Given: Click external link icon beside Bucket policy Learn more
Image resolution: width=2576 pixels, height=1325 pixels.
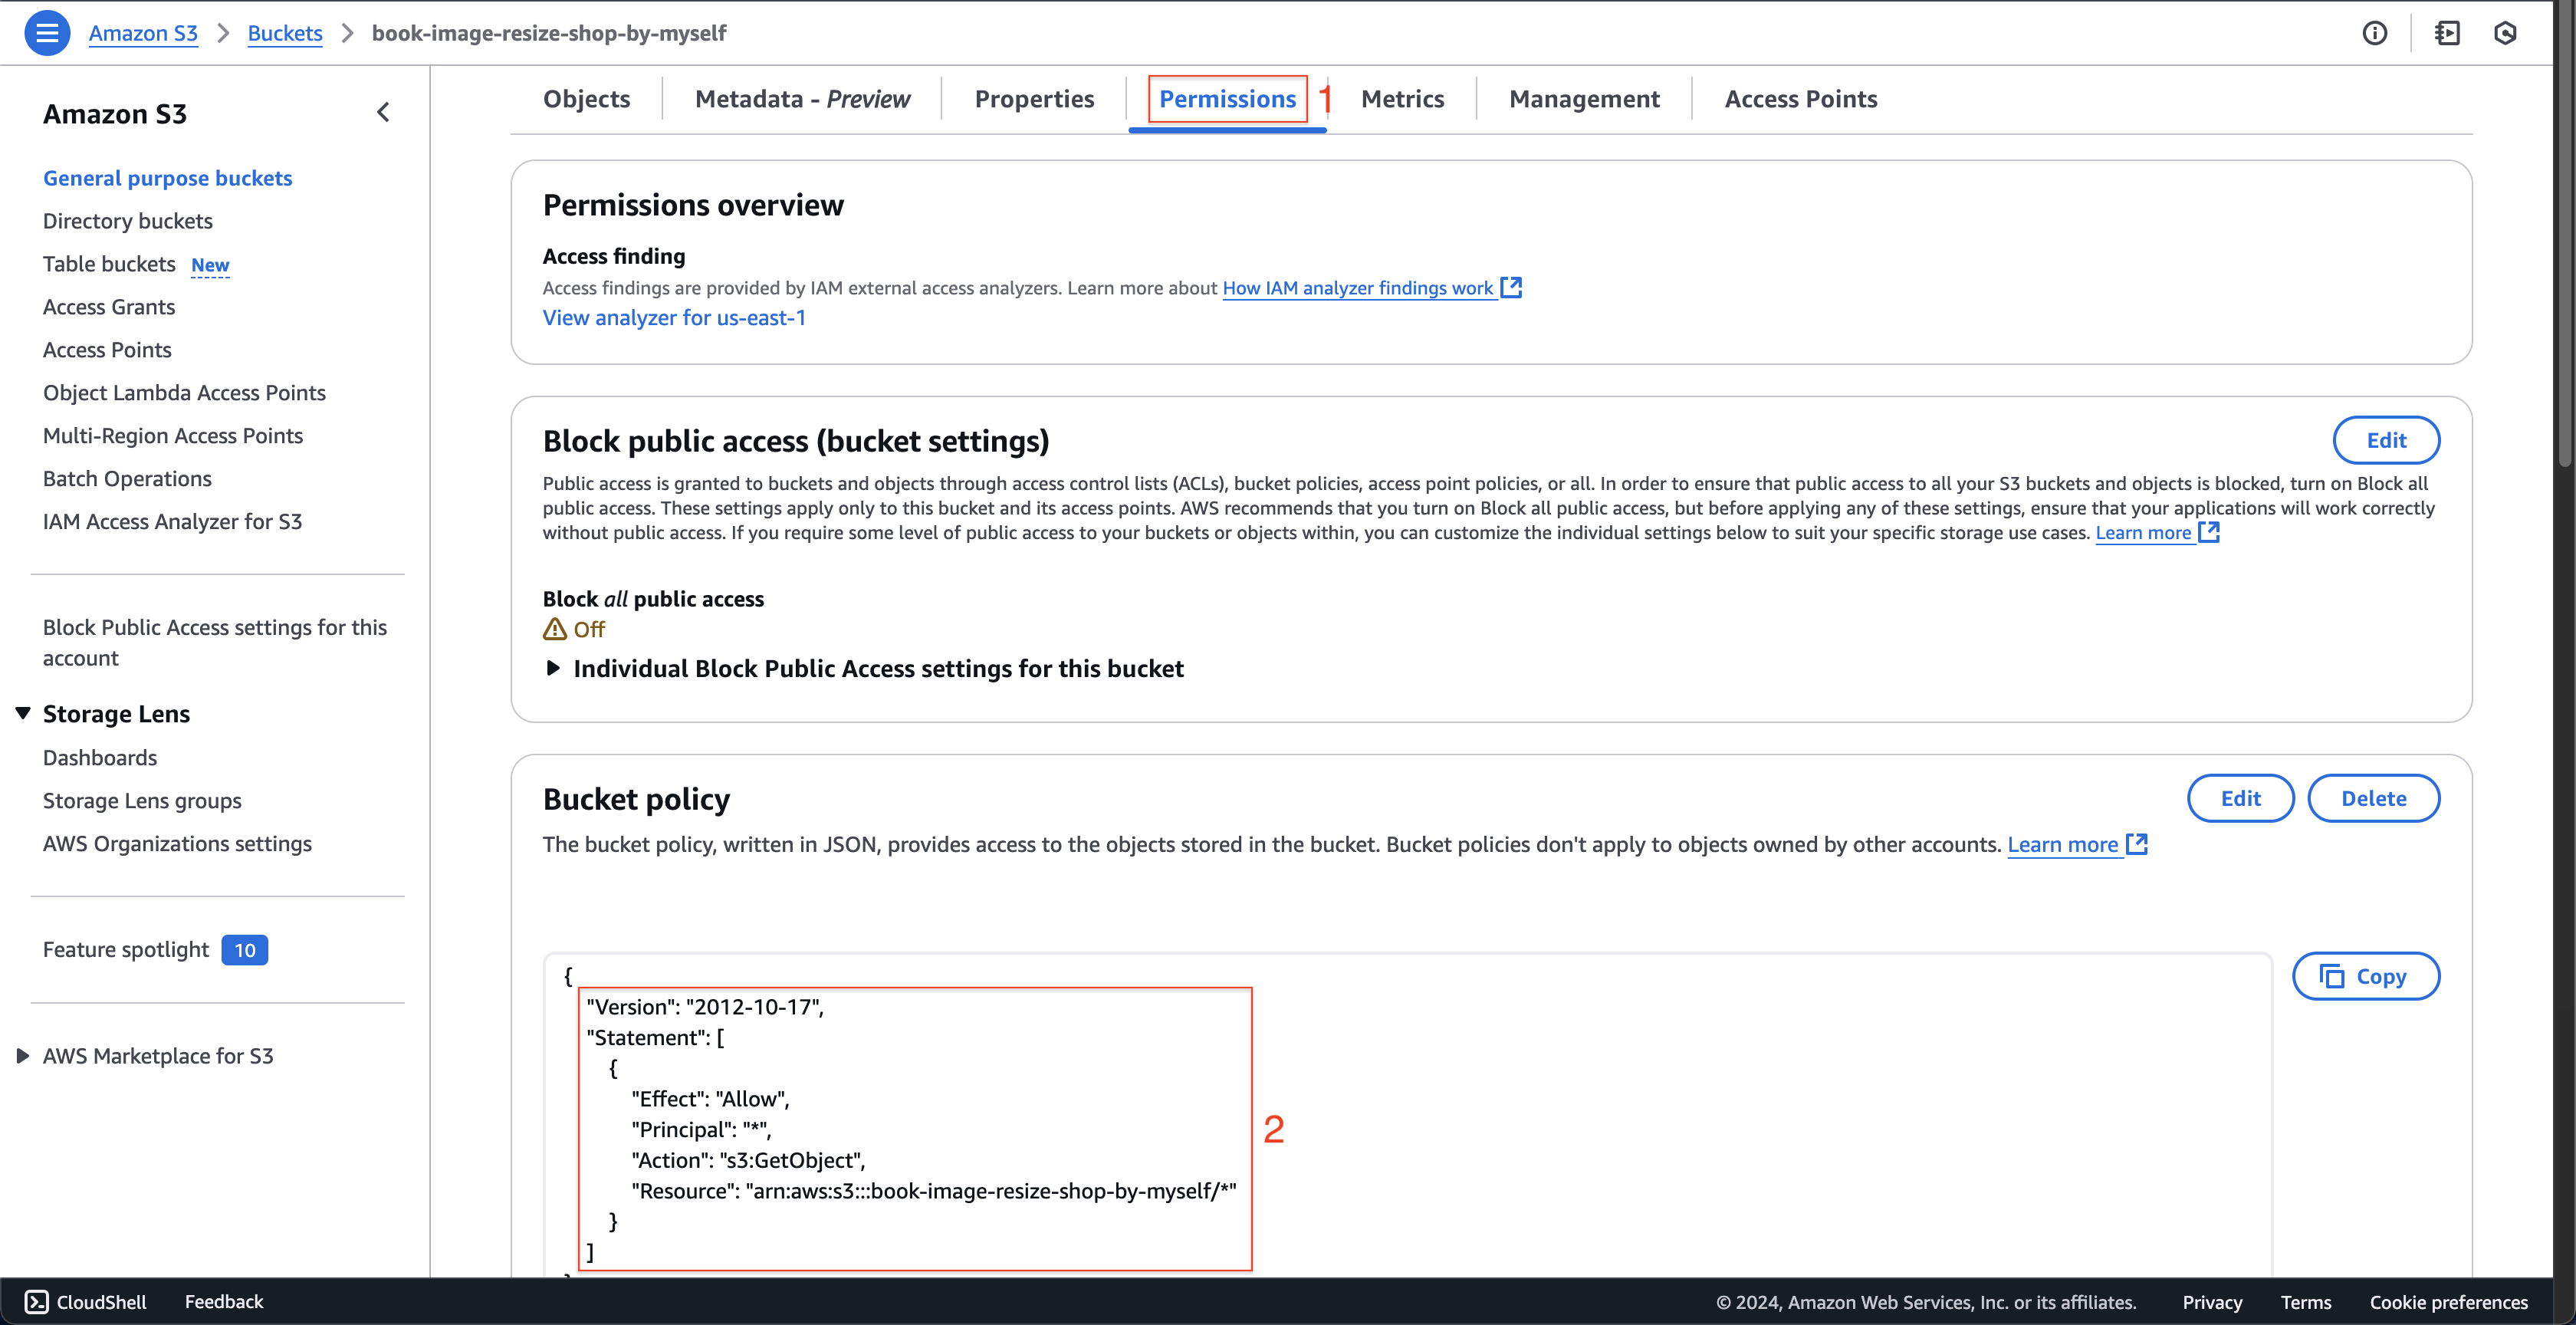Looking at the screenshot, I should (x=2137, y=845).
